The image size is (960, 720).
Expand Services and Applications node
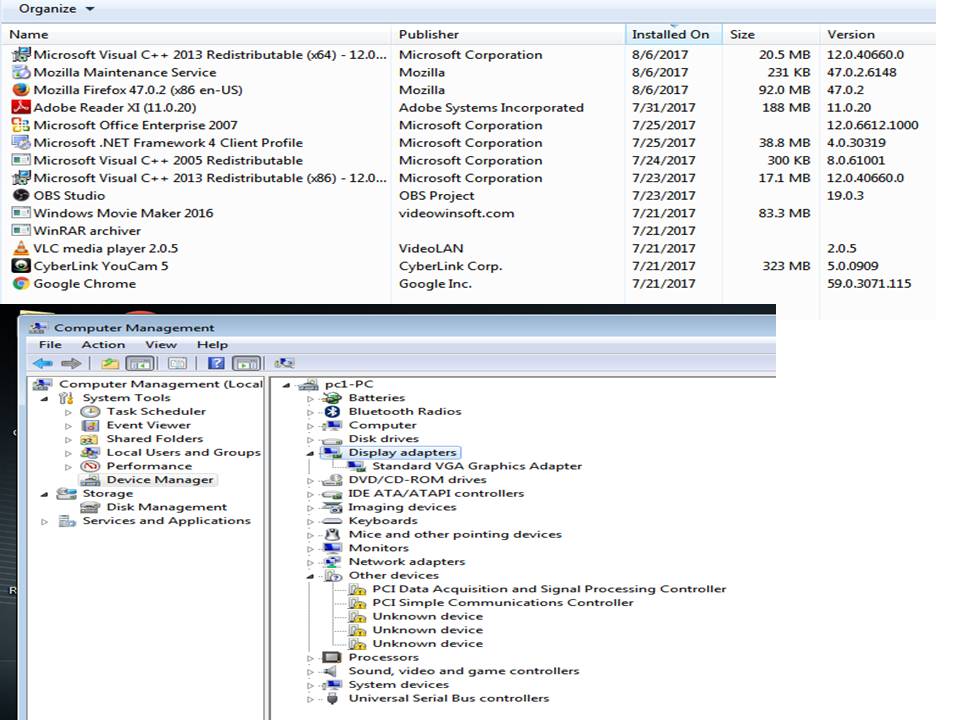(x=44, y=522)
